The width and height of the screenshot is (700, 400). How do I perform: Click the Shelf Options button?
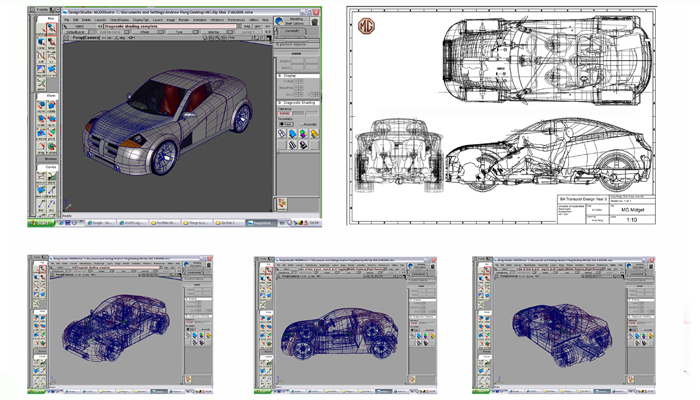[x=294, y=23]
